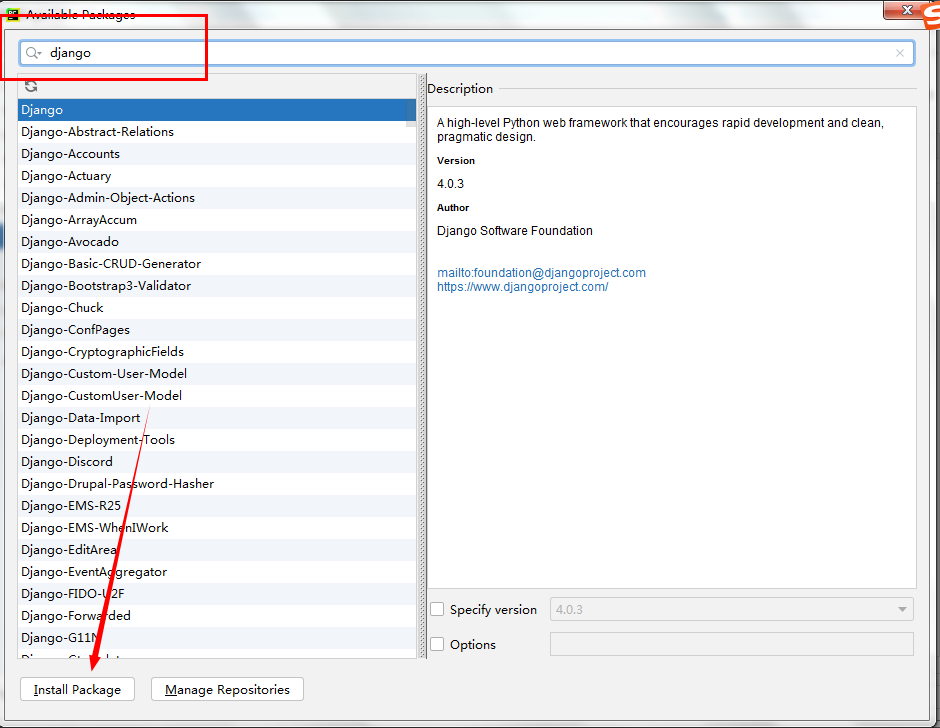Enable the Options checkbox

(x=438, y=644)
